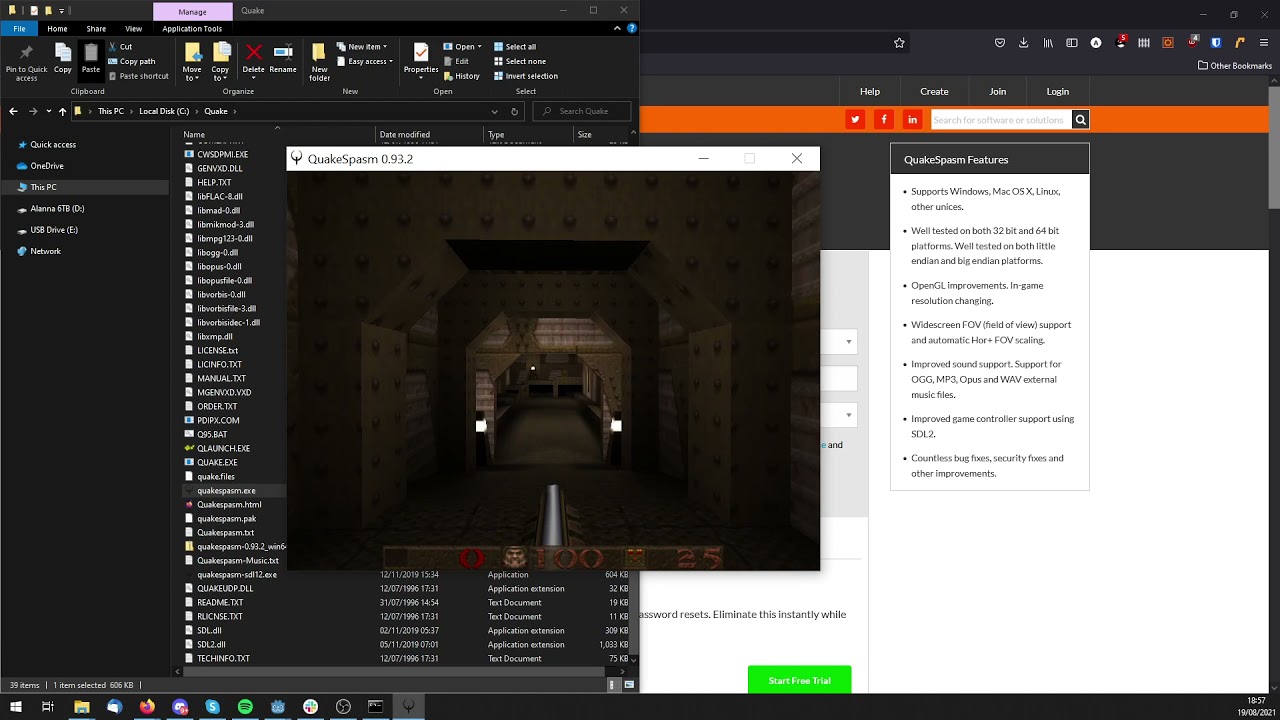Click Select all in ribbon
The image size is (1280, 720).
pyautogui.click(x=514, y=47)
